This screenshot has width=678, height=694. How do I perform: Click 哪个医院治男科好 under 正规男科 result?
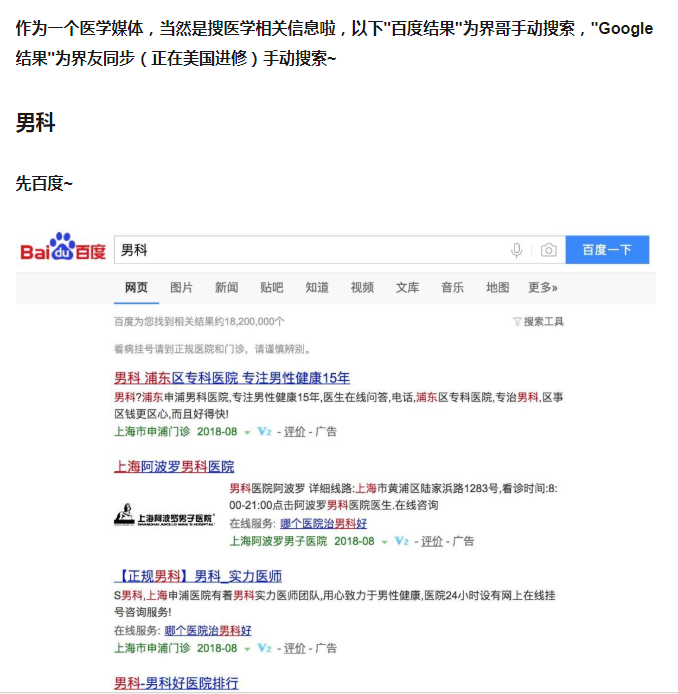pyautogui.click(x=208, y=630)
